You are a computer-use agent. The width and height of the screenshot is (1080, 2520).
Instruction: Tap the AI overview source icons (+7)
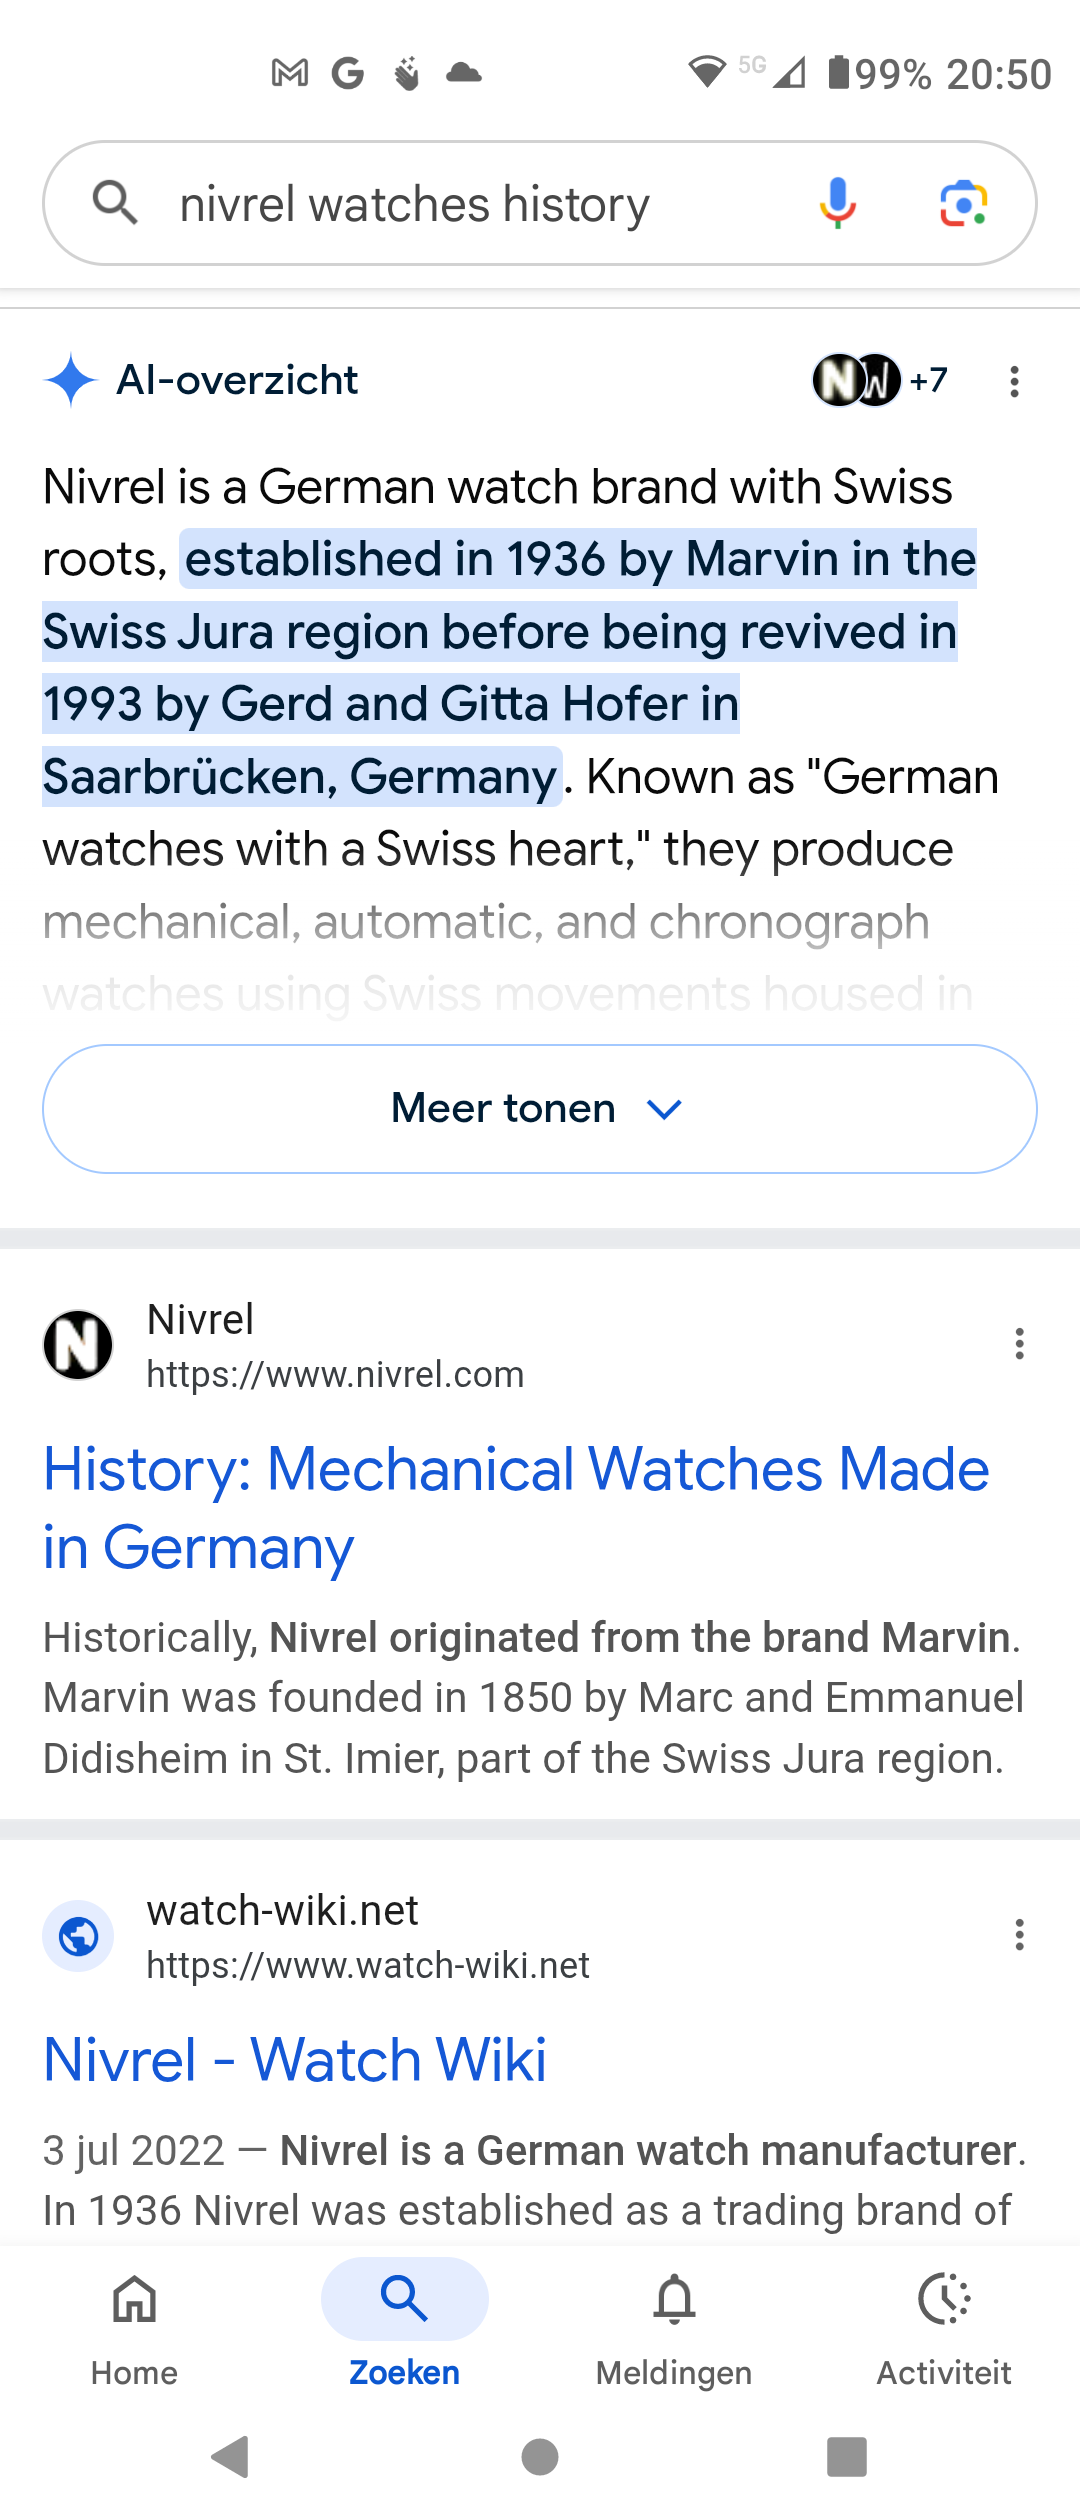(x=880, y=380)
